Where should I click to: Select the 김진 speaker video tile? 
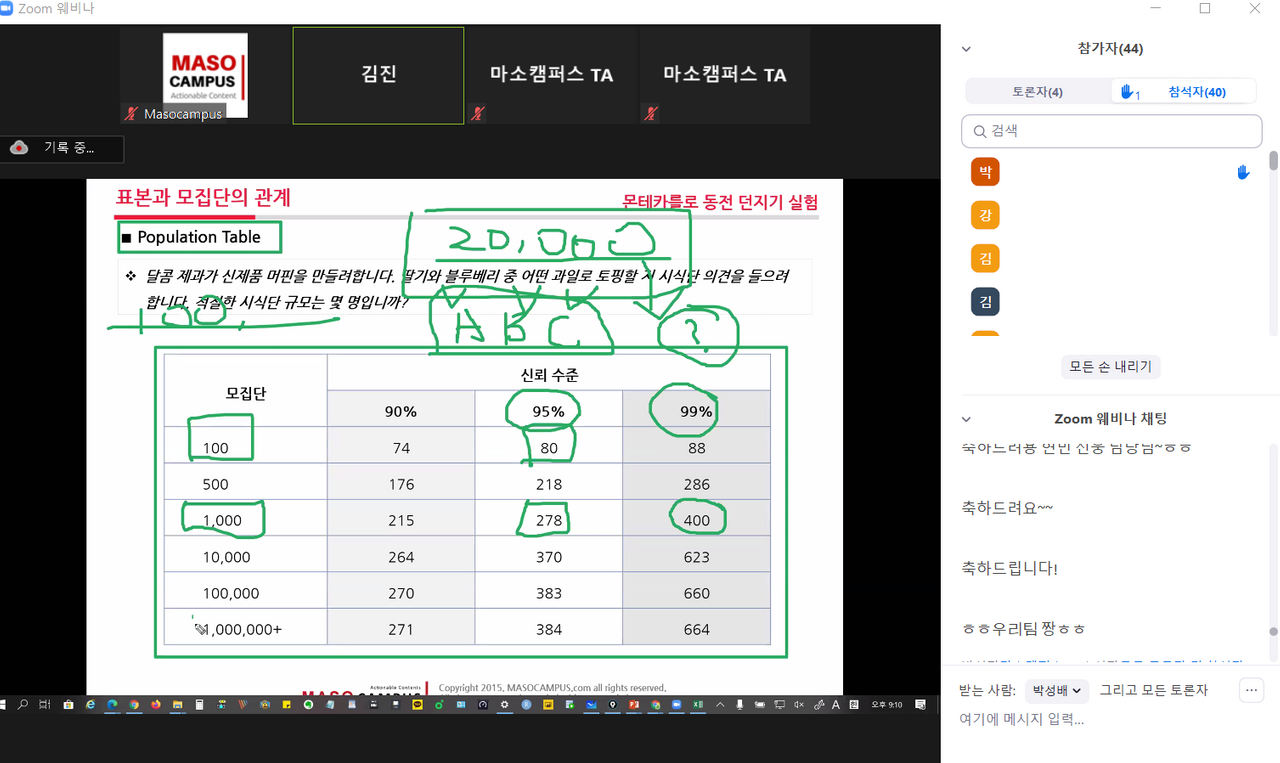(x=378, y=75)
